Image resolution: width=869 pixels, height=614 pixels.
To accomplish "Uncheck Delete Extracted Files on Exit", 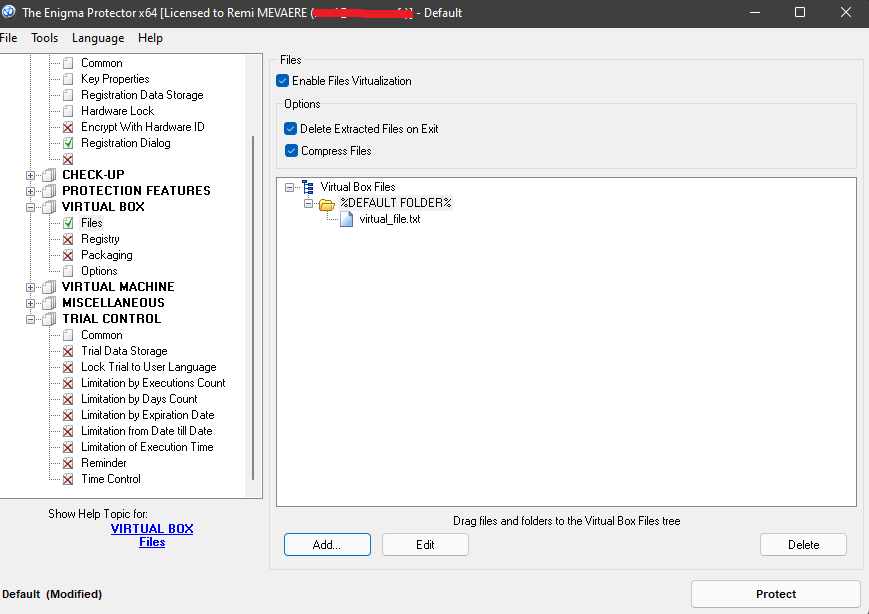I will pyautogui.click(x=291, y=129).
